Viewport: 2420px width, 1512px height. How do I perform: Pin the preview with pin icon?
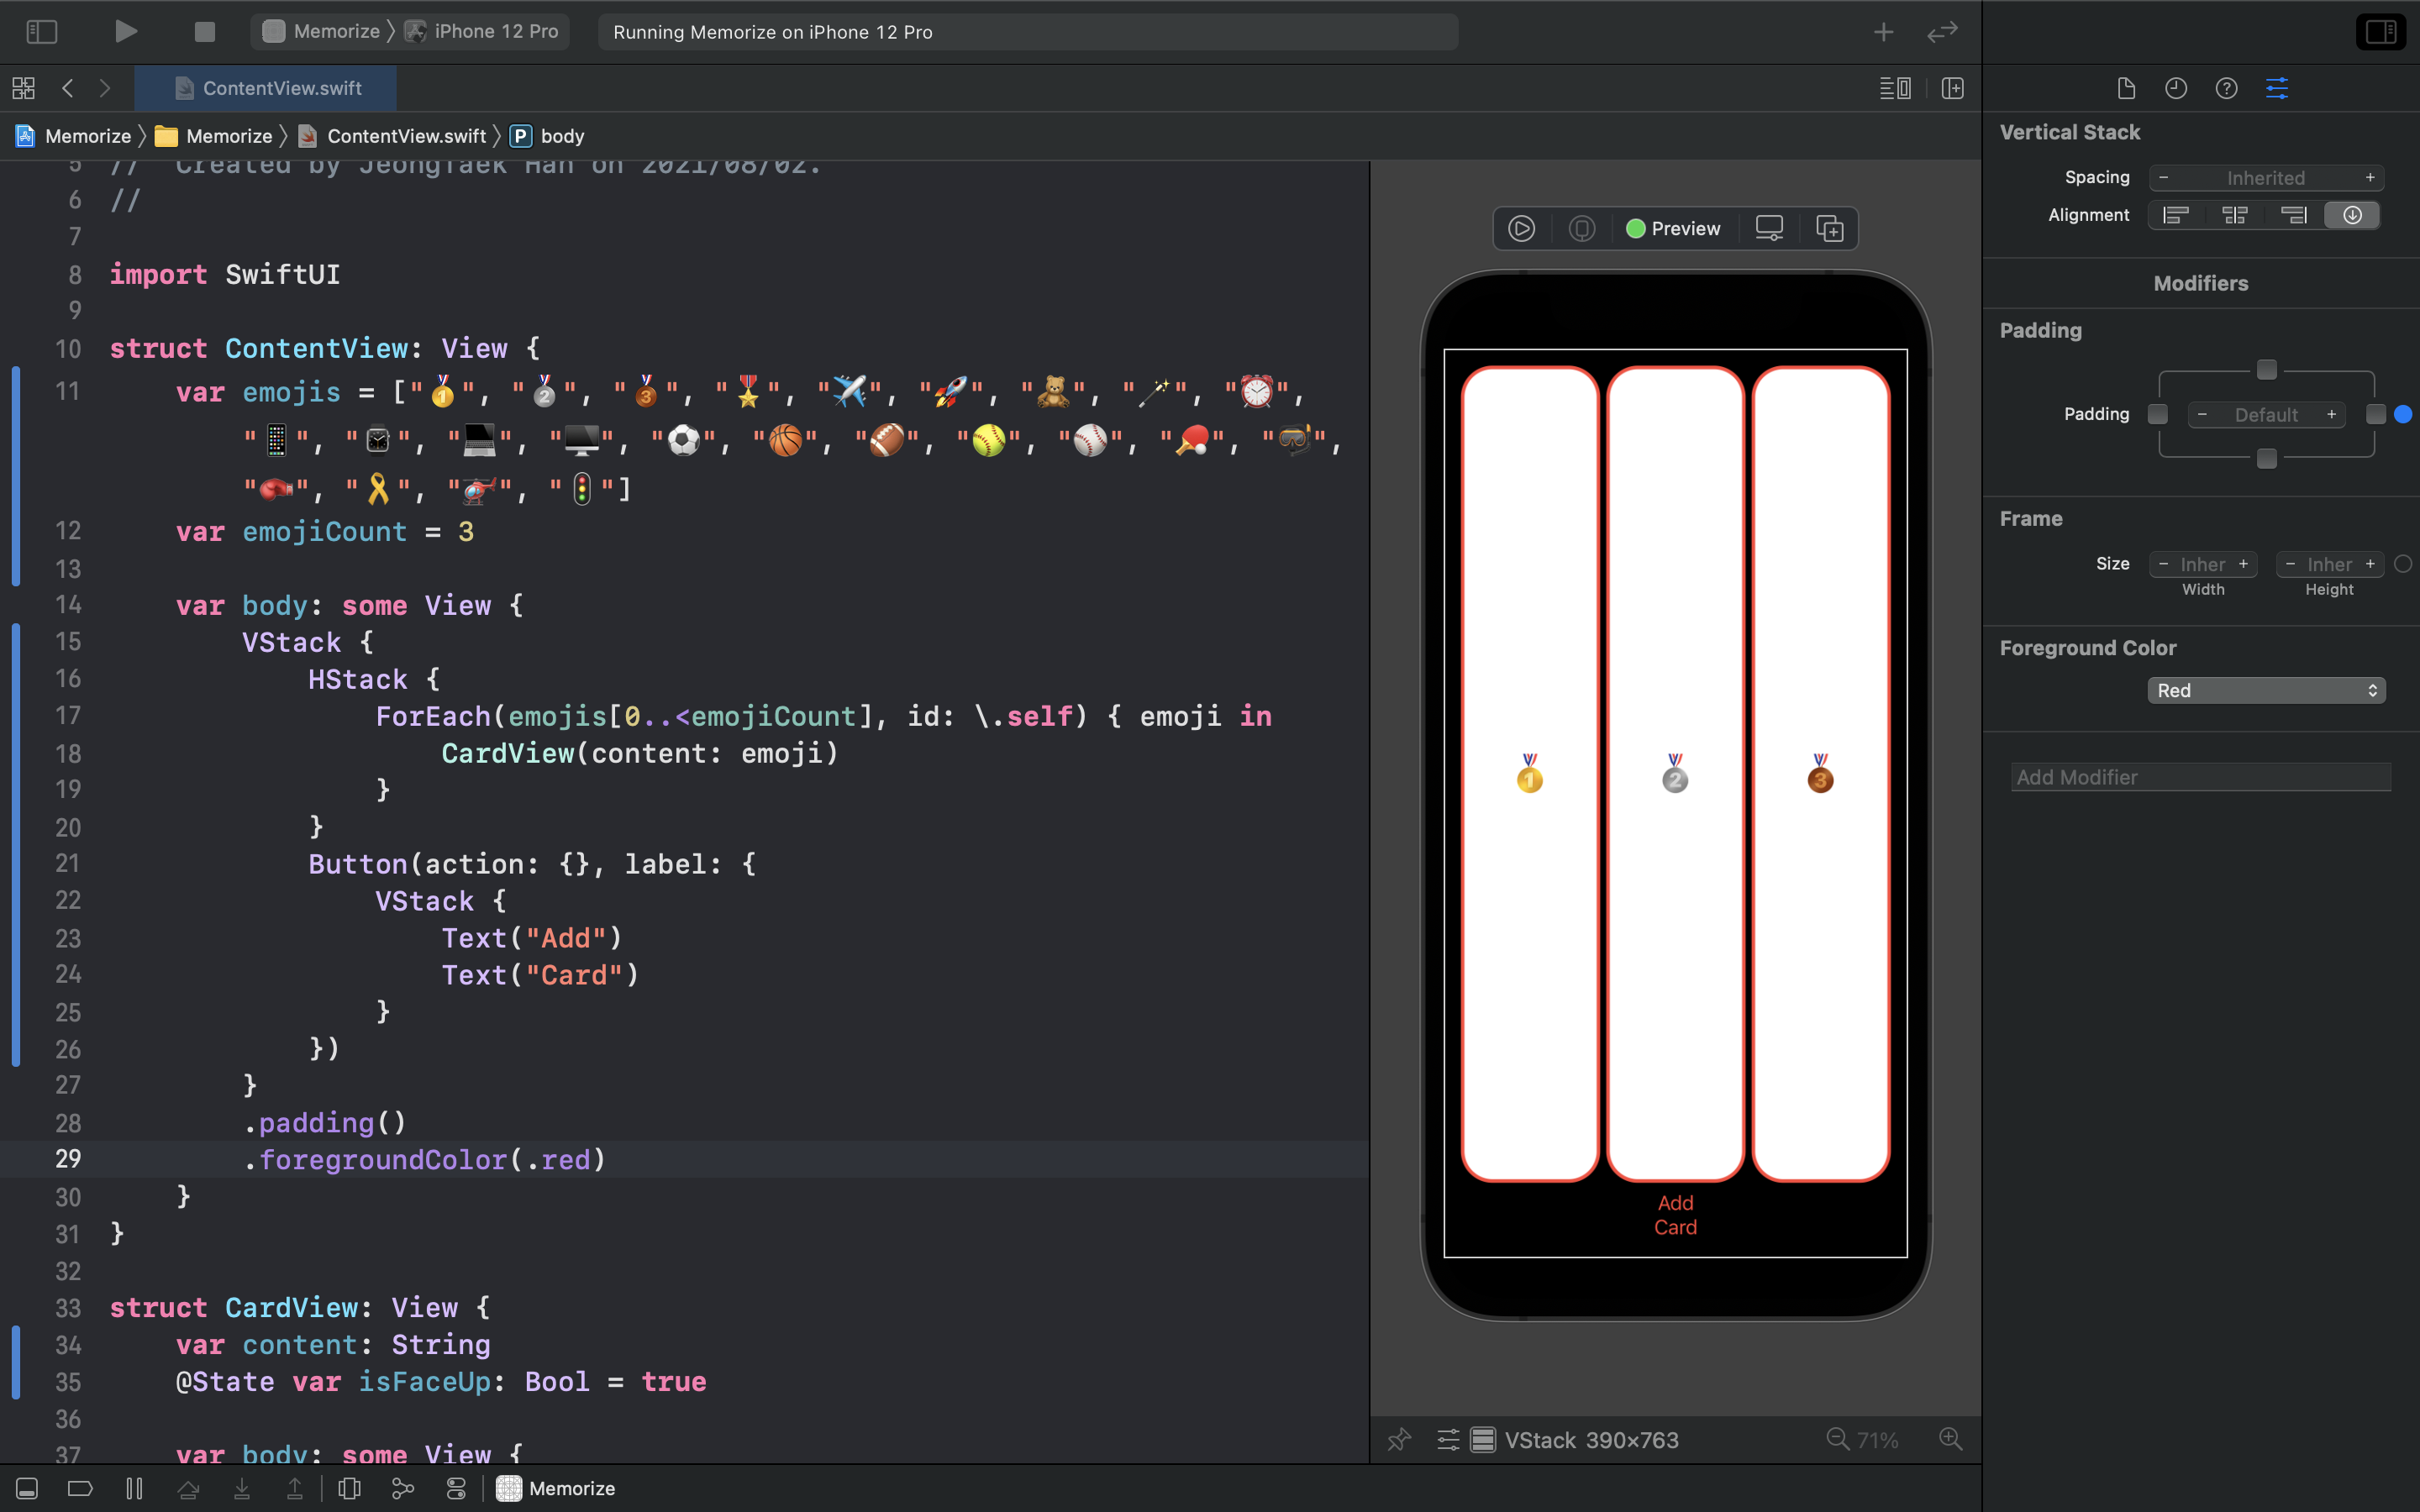click(x=1399, y=1440)
